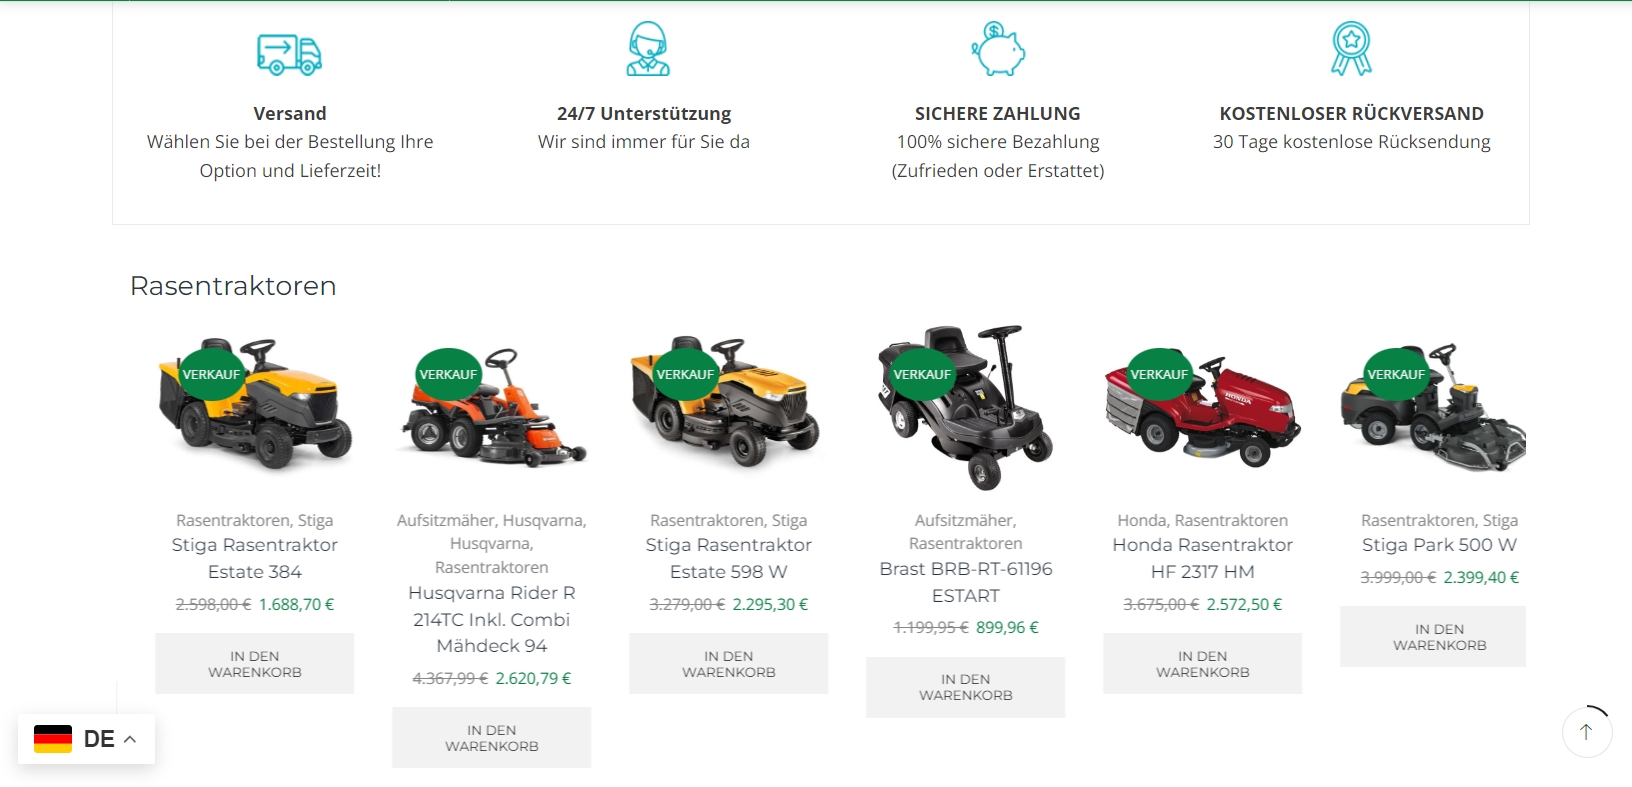Click the VERKAUF badge on Honda tractor

point(1159,374)
